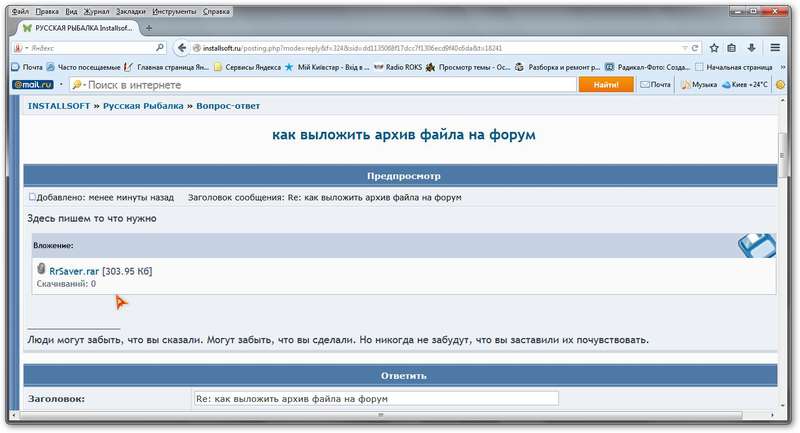The image size is (800, 433).
Task: Click the magnifier search icon in Yandex box
Action: 160,48
